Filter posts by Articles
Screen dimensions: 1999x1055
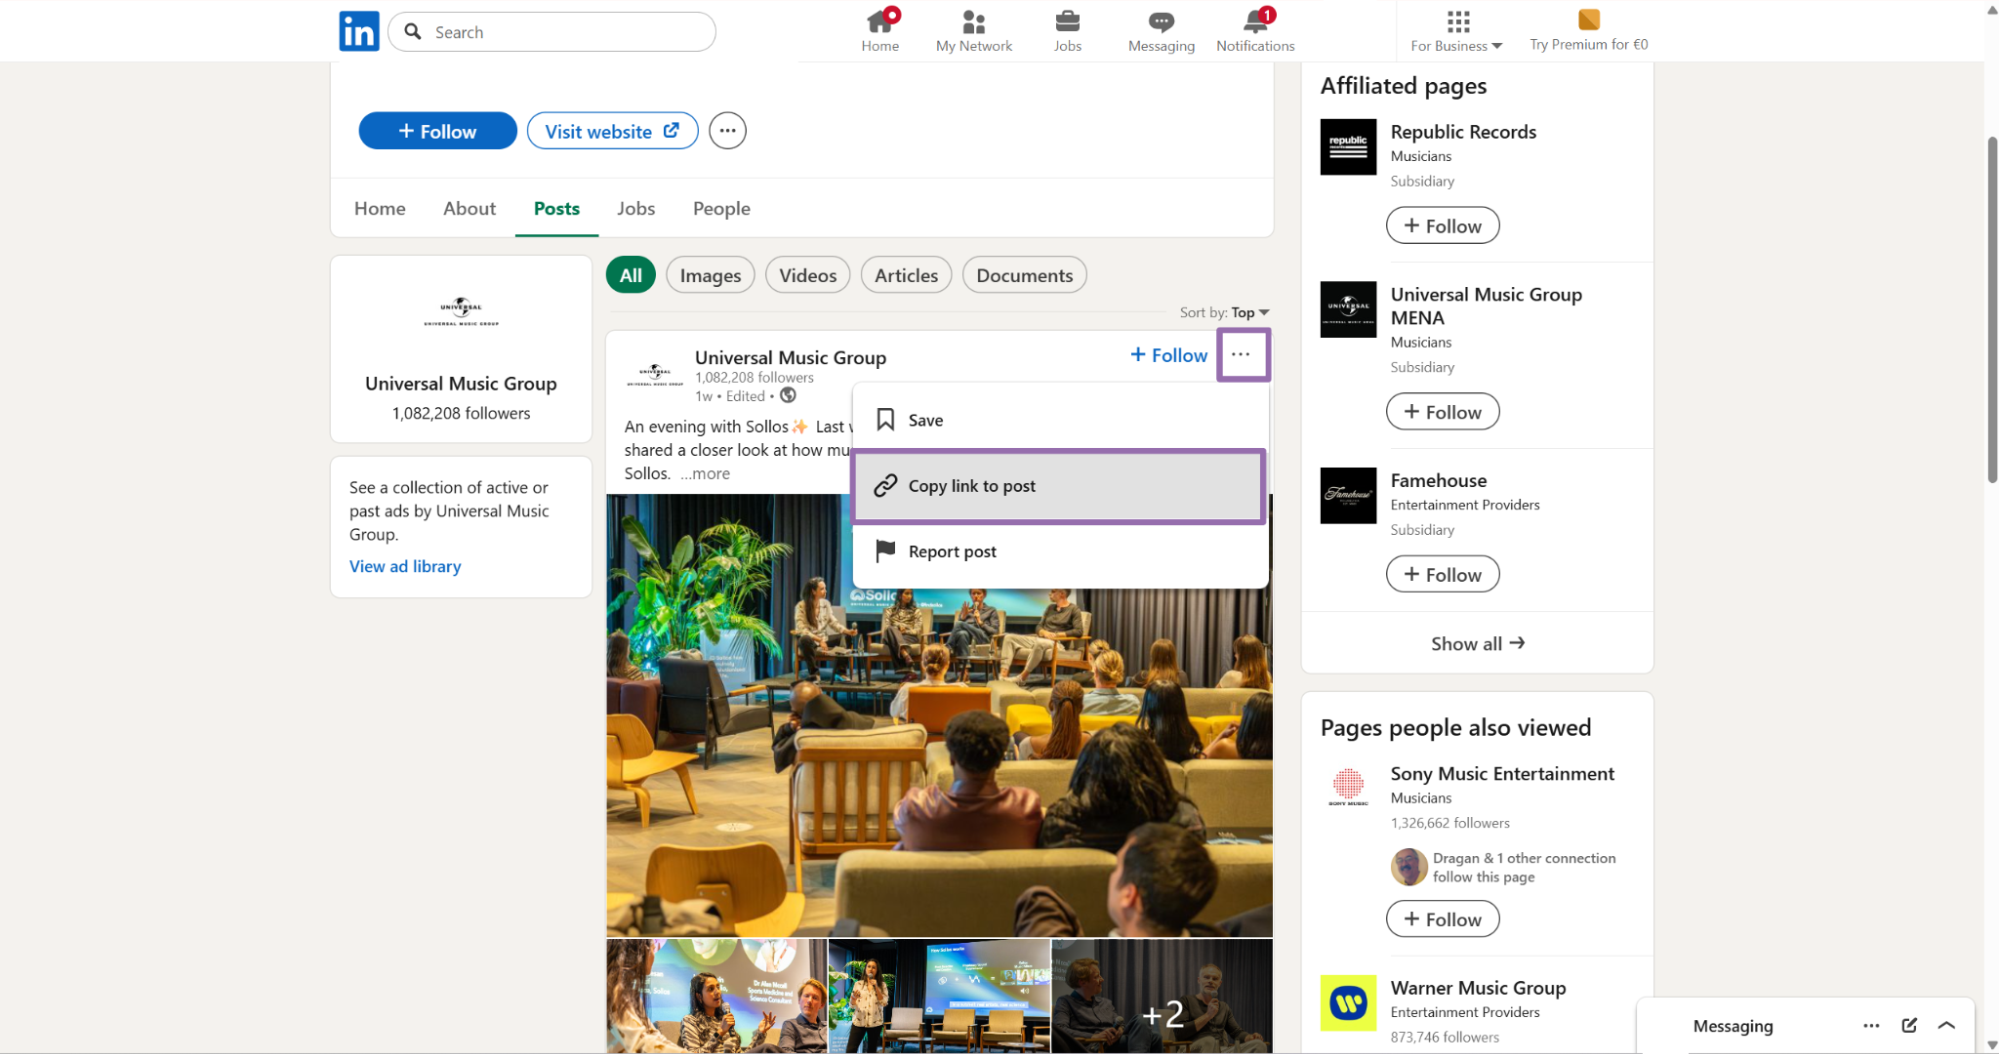click(906, 275)
